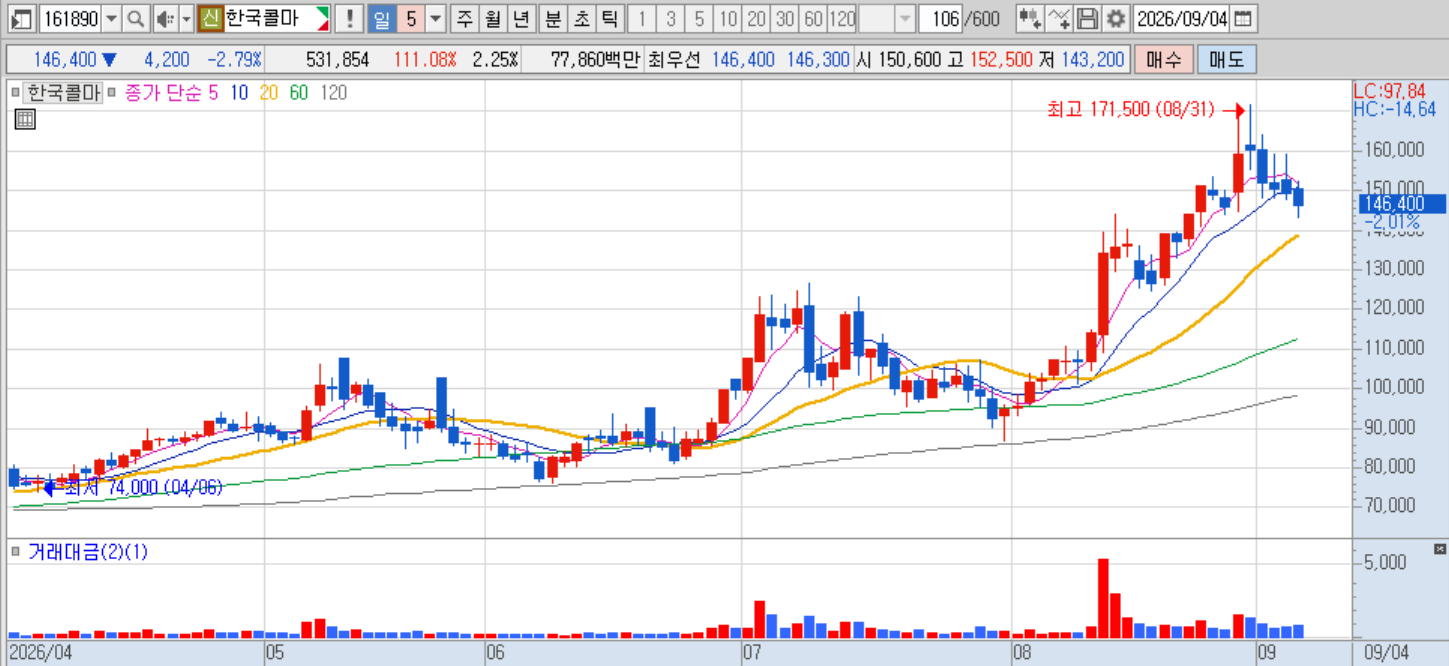Click the green 60 moving average label
1449x666 pixels.
(x=298, y=93)
